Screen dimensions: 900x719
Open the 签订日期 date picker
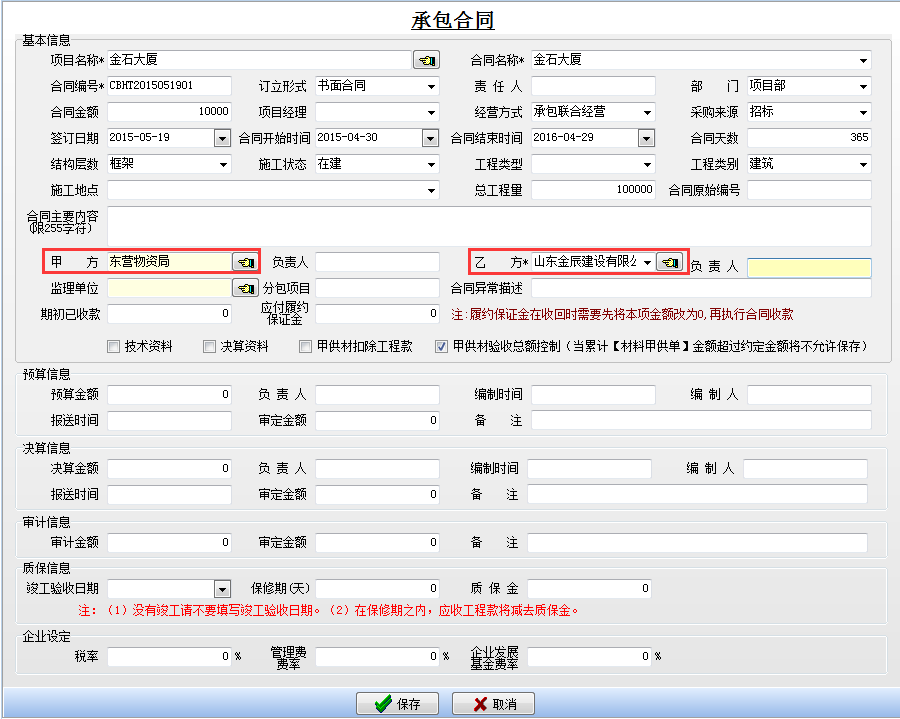pos(222,138)
